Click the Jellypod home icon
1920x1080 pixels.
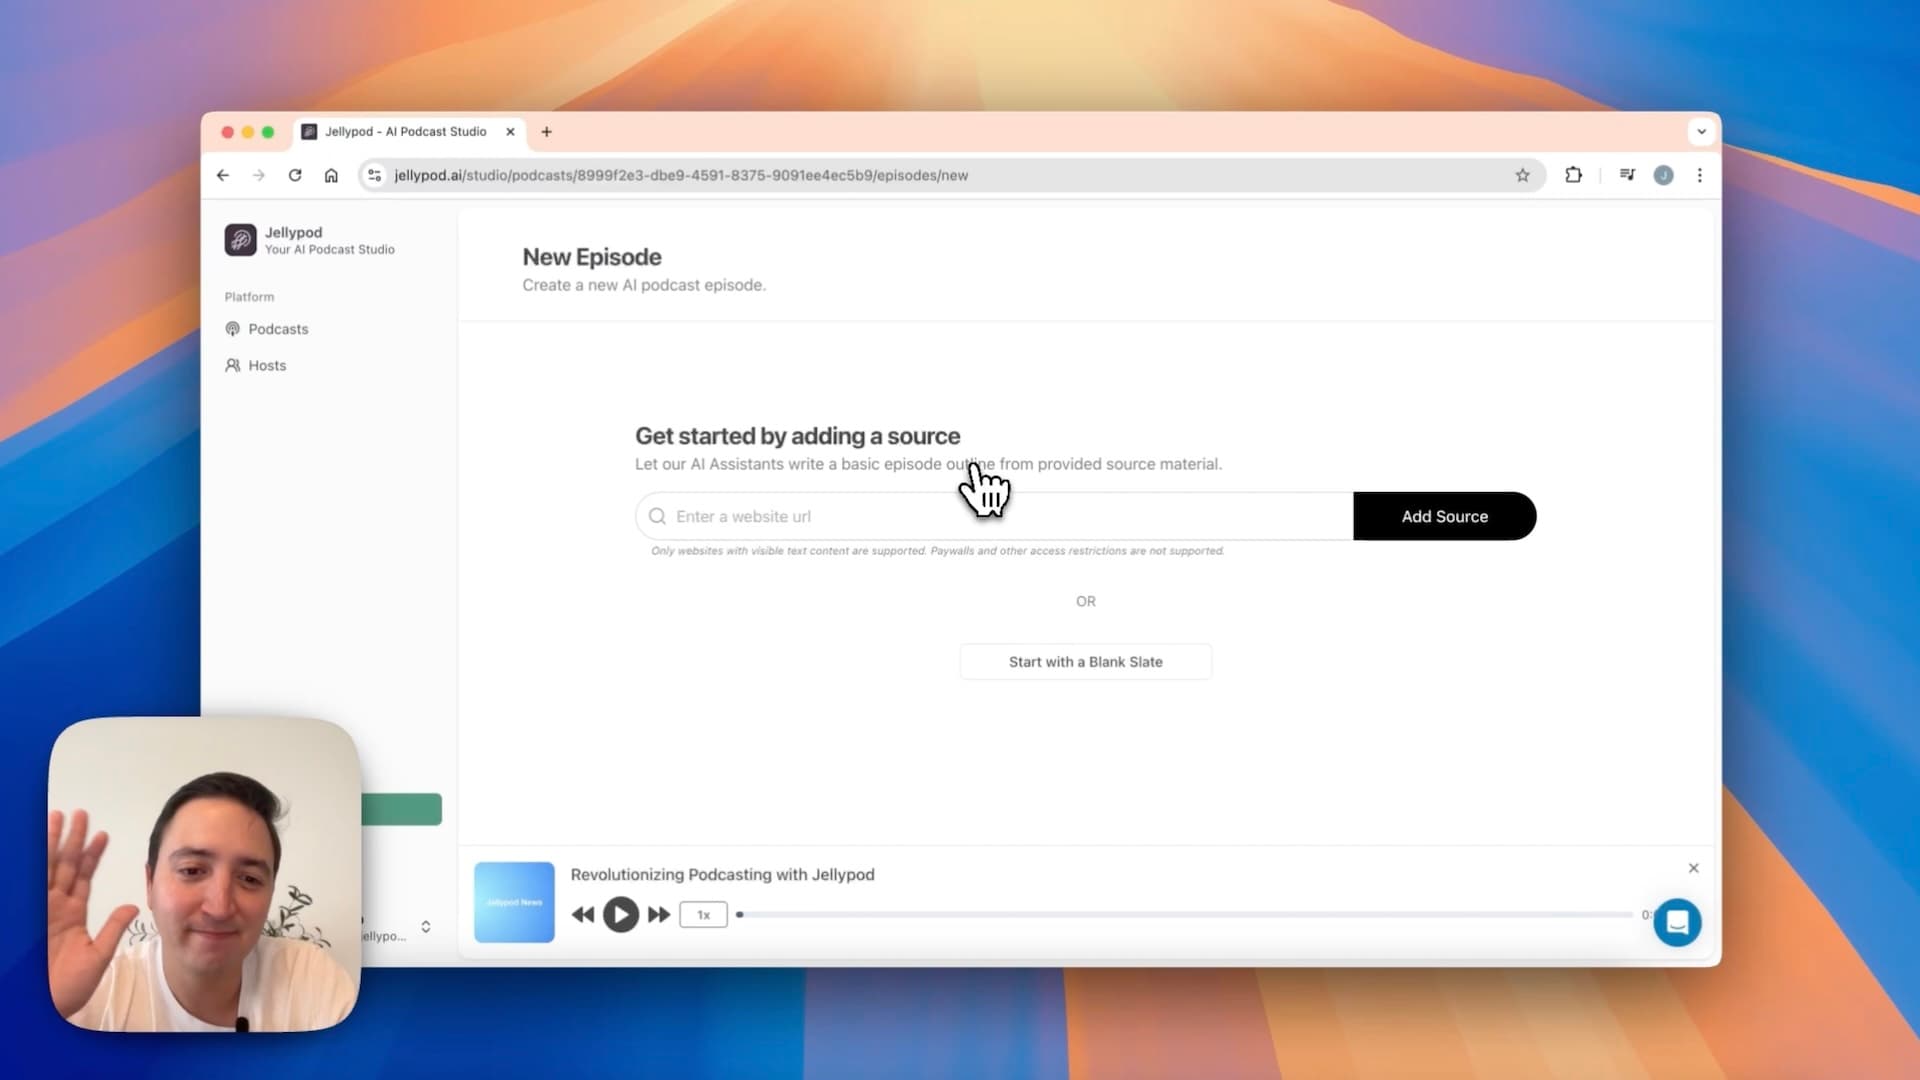[x=240, y=240]
